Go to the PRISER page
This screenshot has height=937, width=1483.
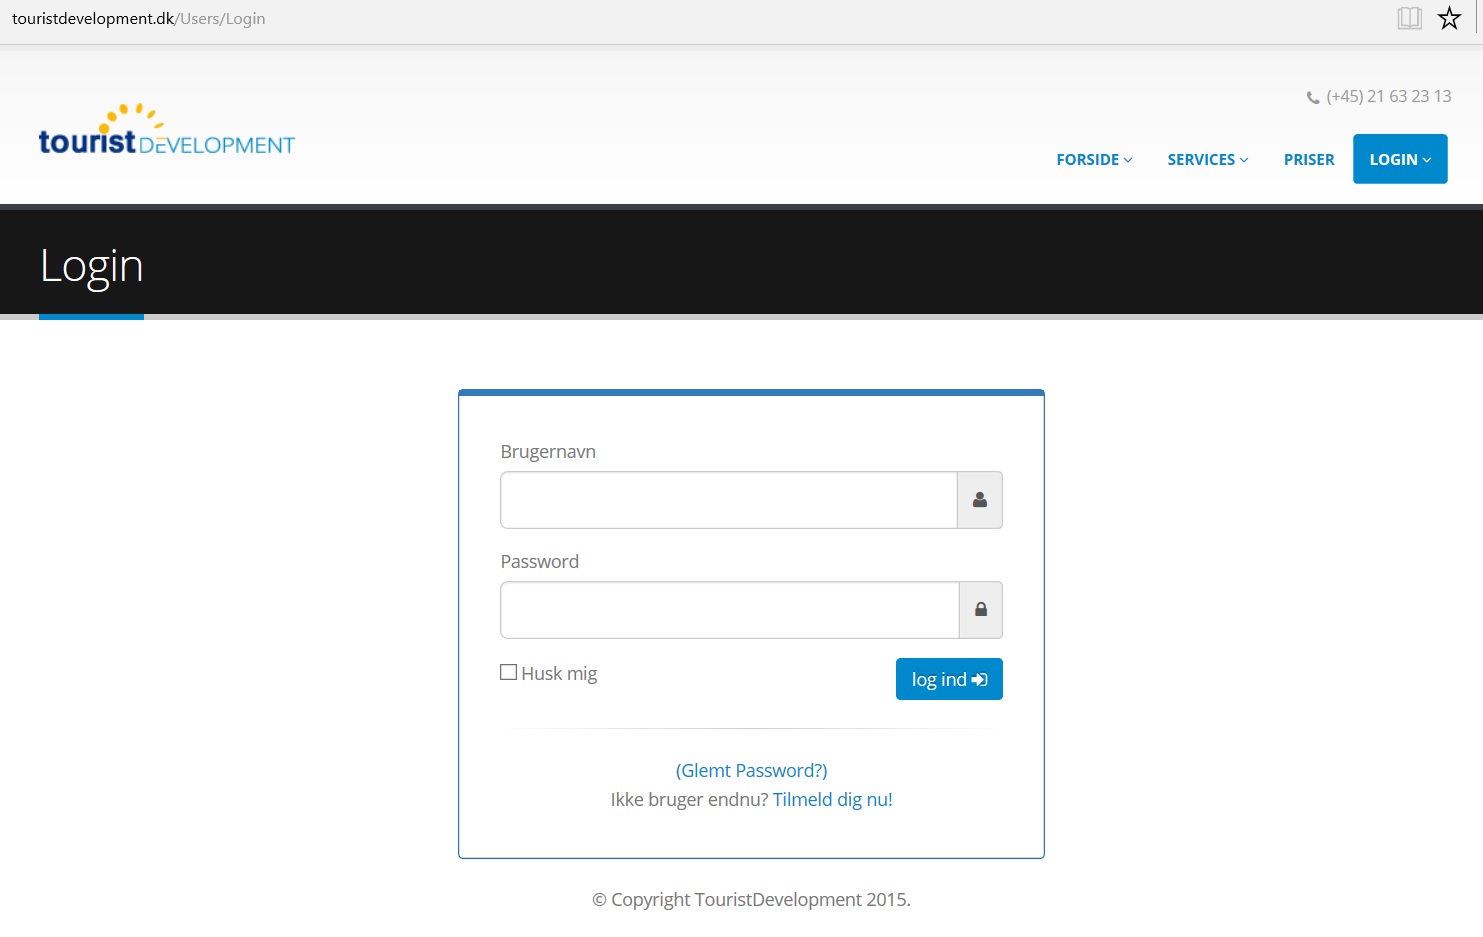pos(1308,160)
